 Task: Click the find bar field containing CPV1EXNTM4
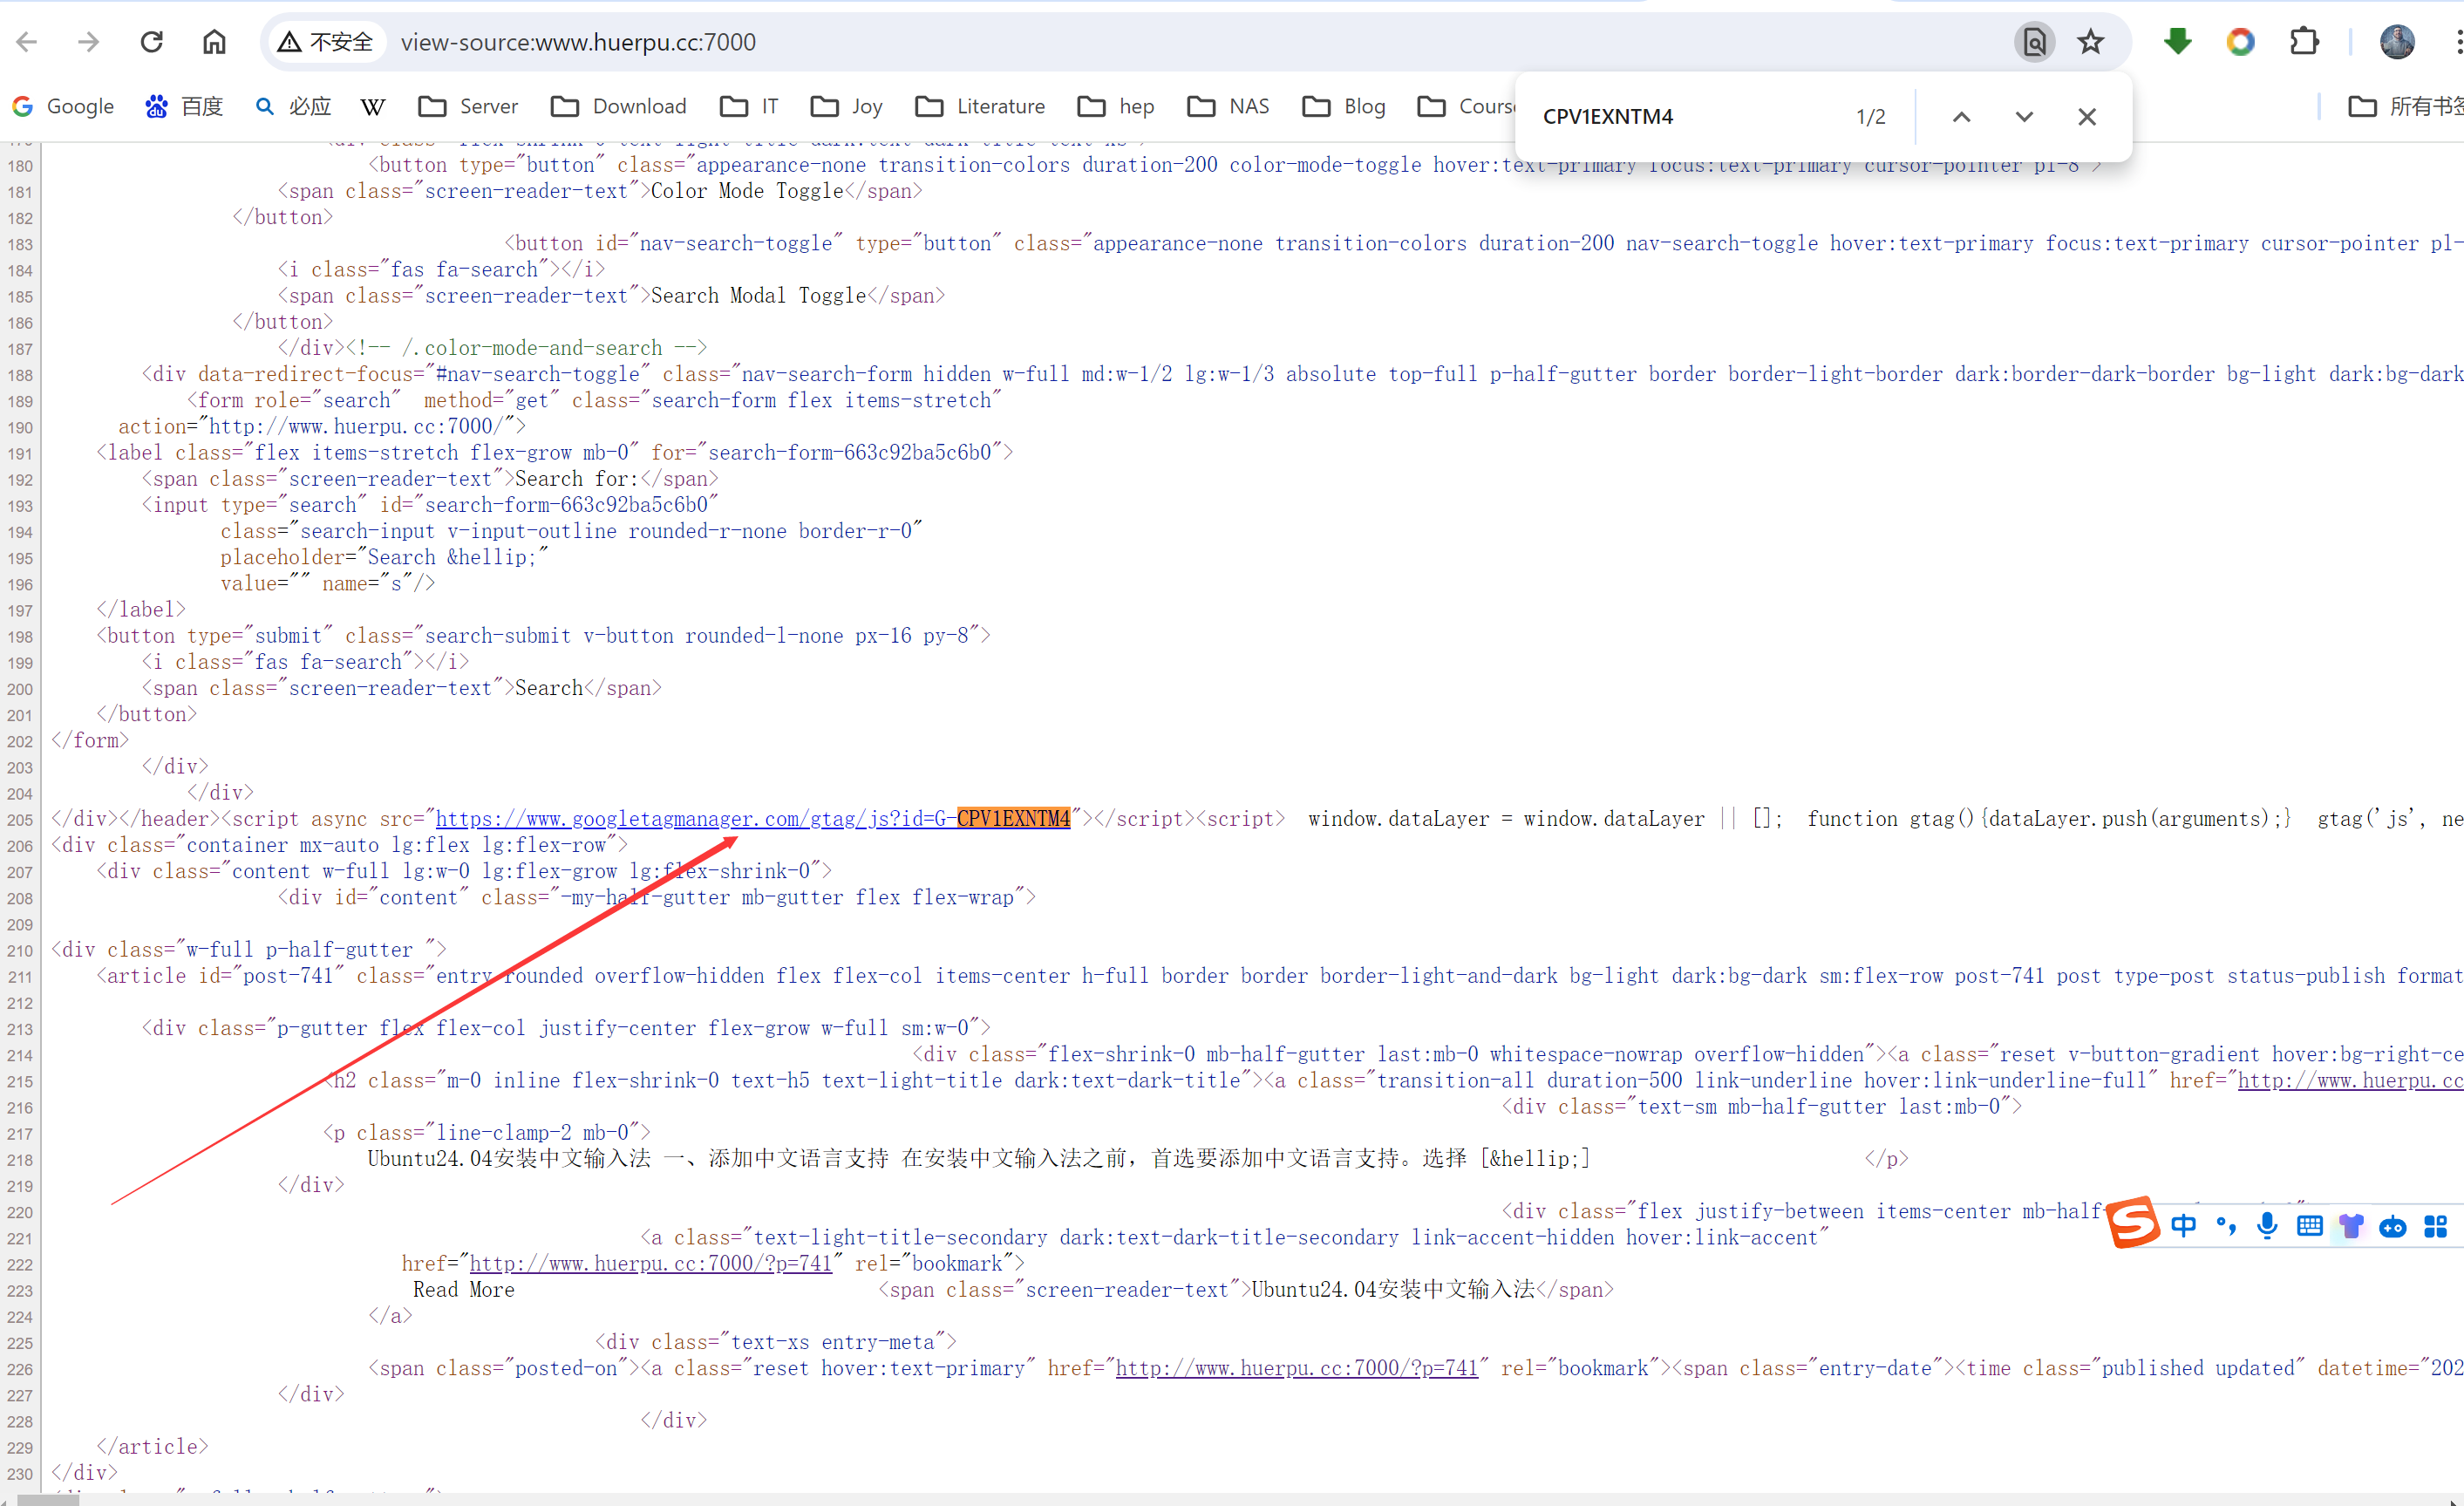(1690, 116)
